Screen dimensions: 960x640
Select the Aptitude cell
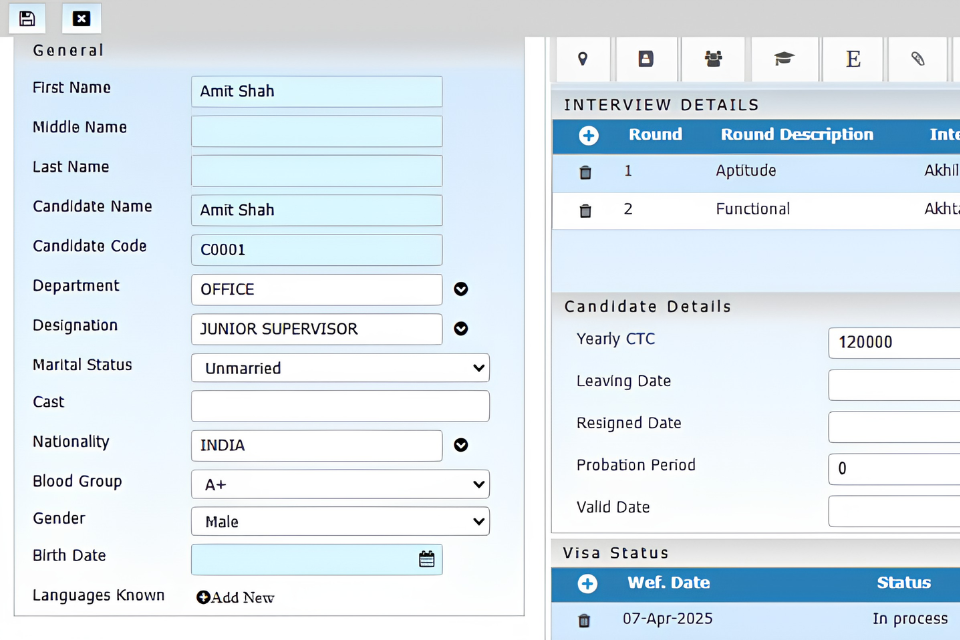(746, 171)
